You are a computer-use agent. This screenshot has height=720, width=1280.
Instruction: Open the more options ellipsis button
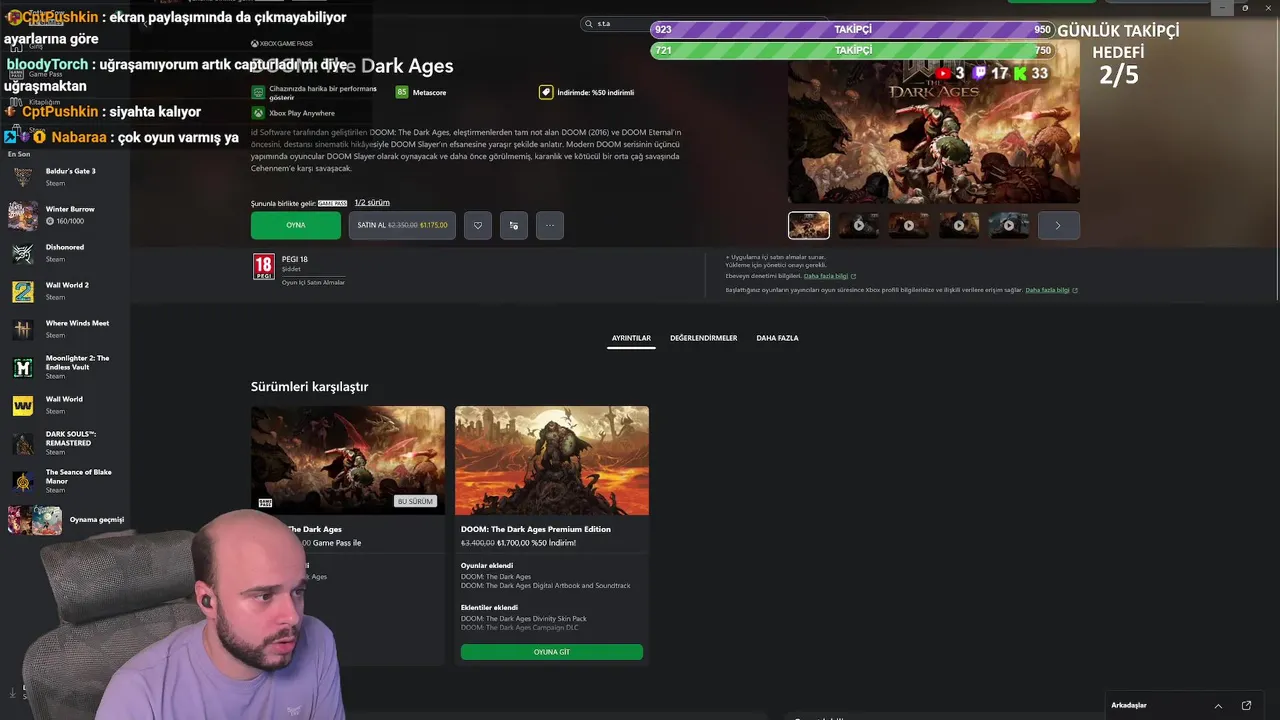tap(550, 225)
